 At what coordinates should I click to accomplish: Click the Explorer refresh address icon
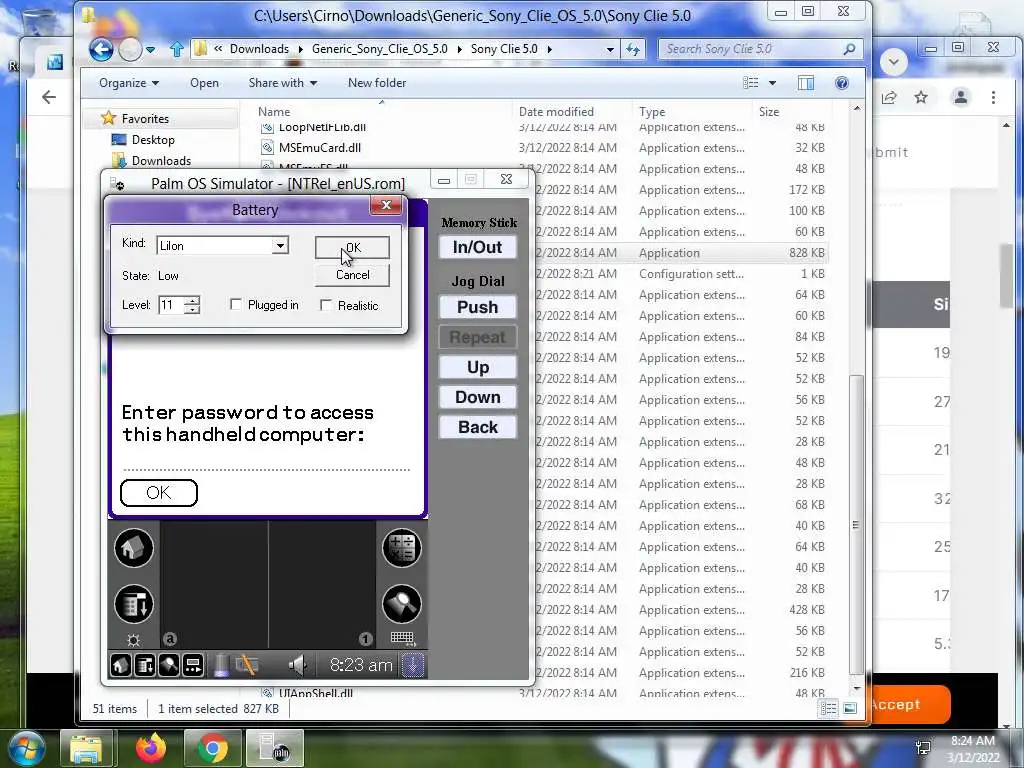pyautogui.click(x=633, y=49)
